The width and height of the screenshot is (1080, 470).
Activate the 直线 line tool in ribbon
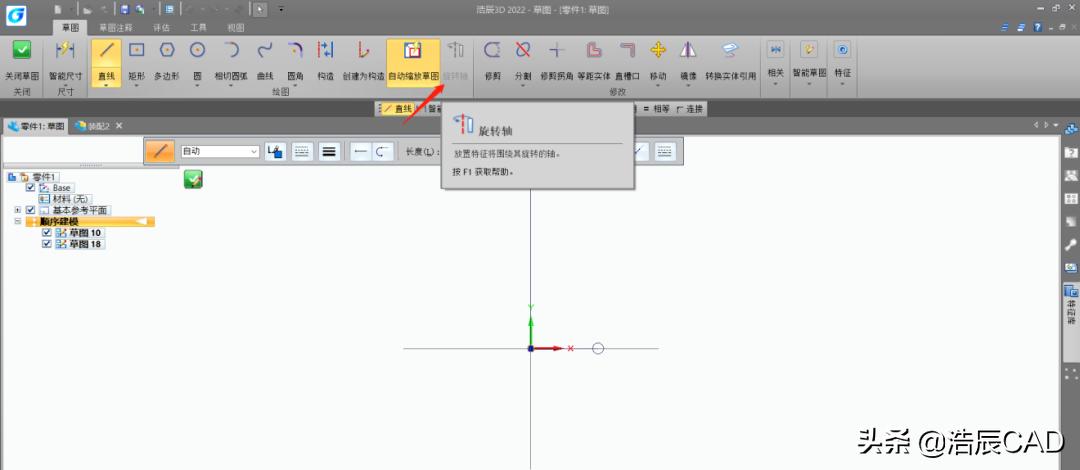click(106, 61)
